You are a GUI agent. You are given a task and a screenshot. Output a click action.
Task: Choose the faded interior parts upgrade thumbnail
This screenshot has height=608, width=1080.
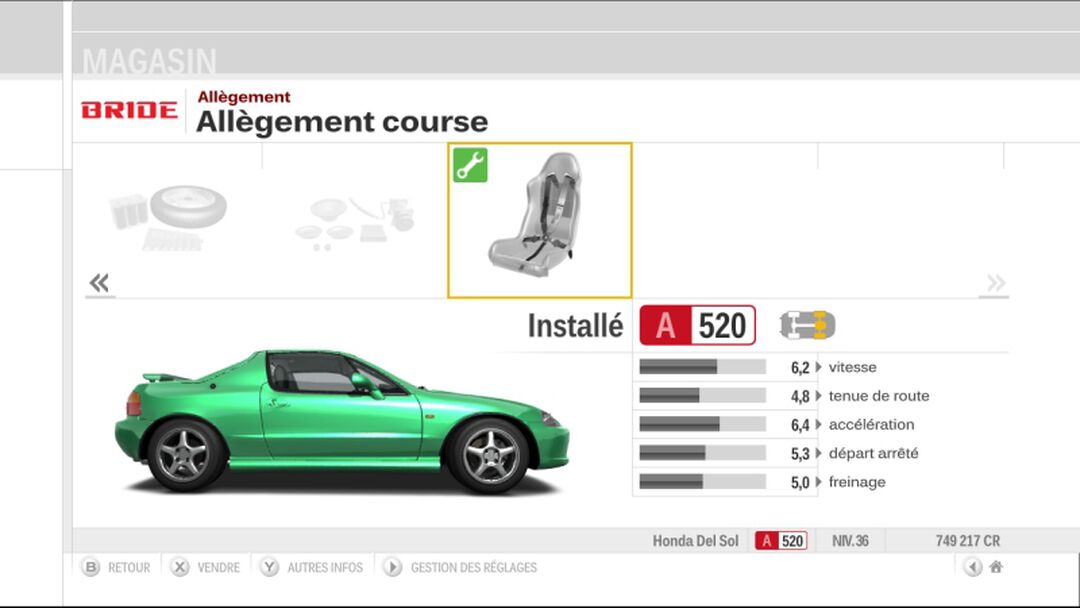point(355,224)
